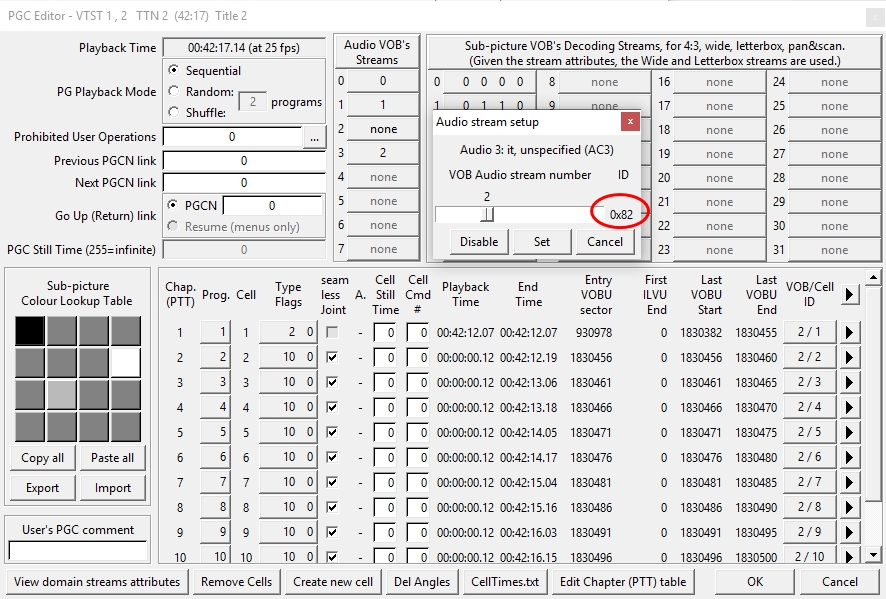Click the User's PGC comment field
886x599 pixels.
[78, 550]
